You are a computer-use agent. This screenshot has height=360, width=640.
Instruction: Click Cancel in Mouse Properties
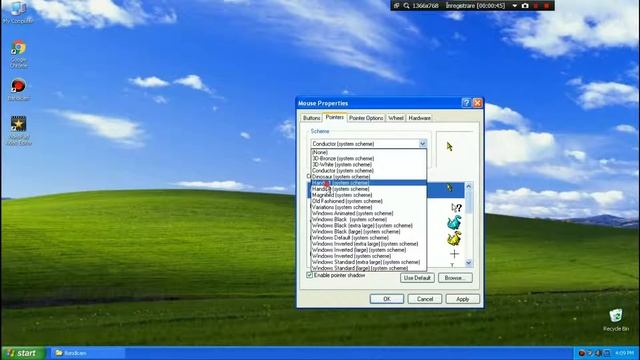pyautogui.click(x=424, y=299)
